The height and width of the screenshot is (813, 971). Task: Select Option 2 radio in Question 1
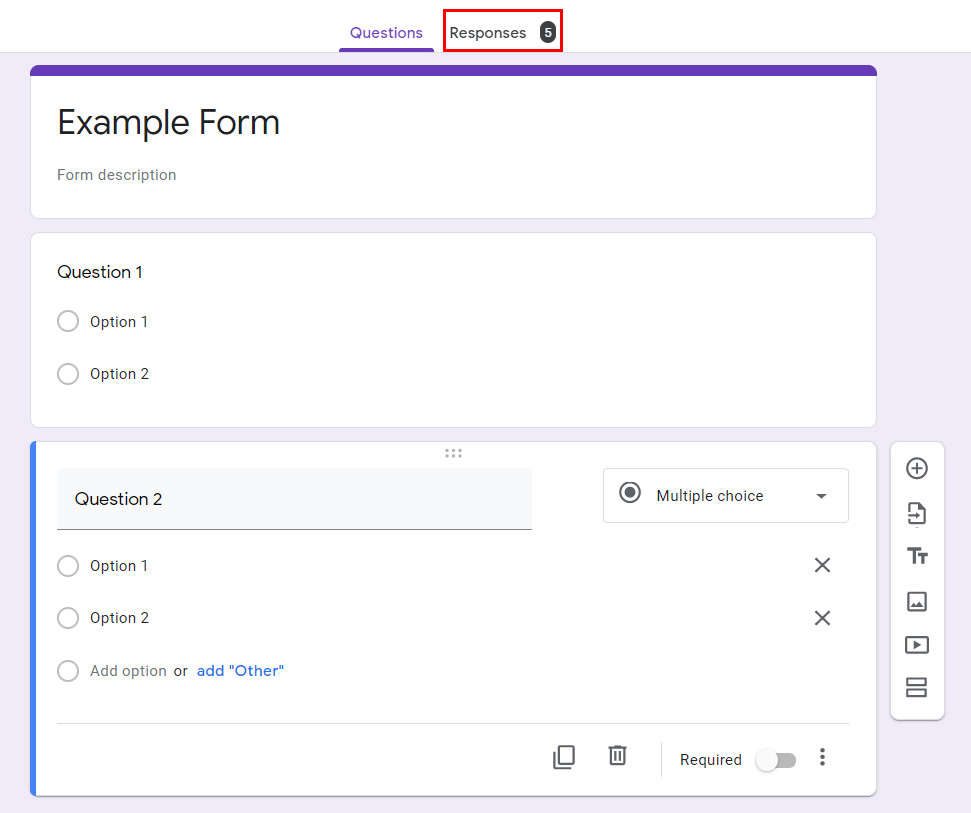[x=68, y=374]
